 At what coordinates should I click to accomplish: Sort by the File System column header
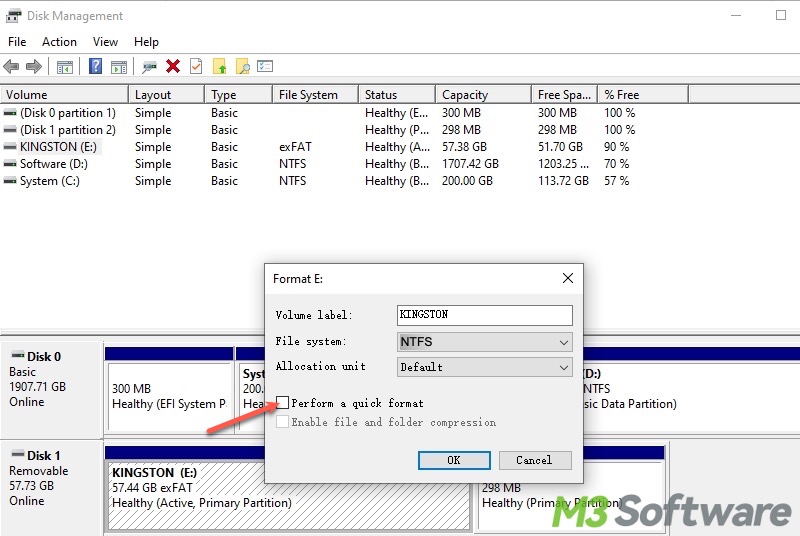(x=315, y=95)
